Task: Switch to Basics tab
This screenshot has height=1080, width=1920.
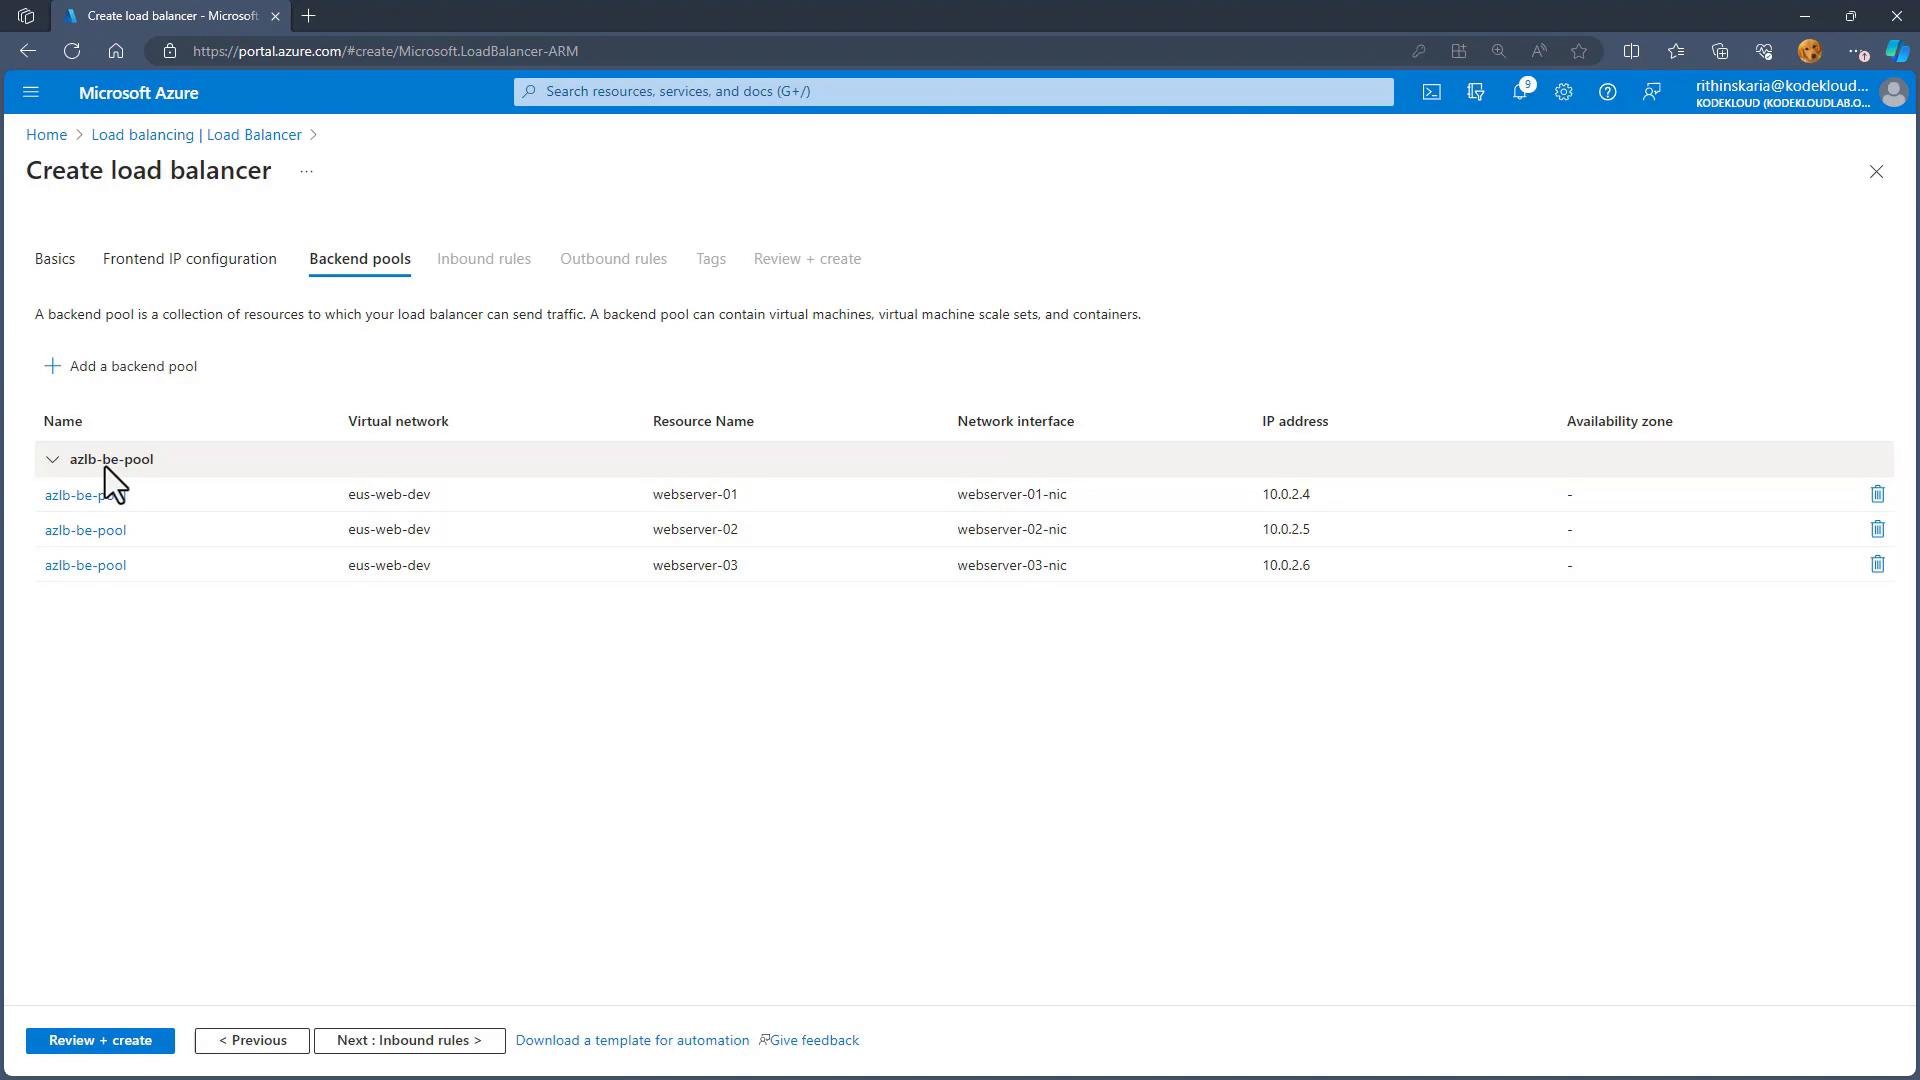Action: tap(55, 259)
